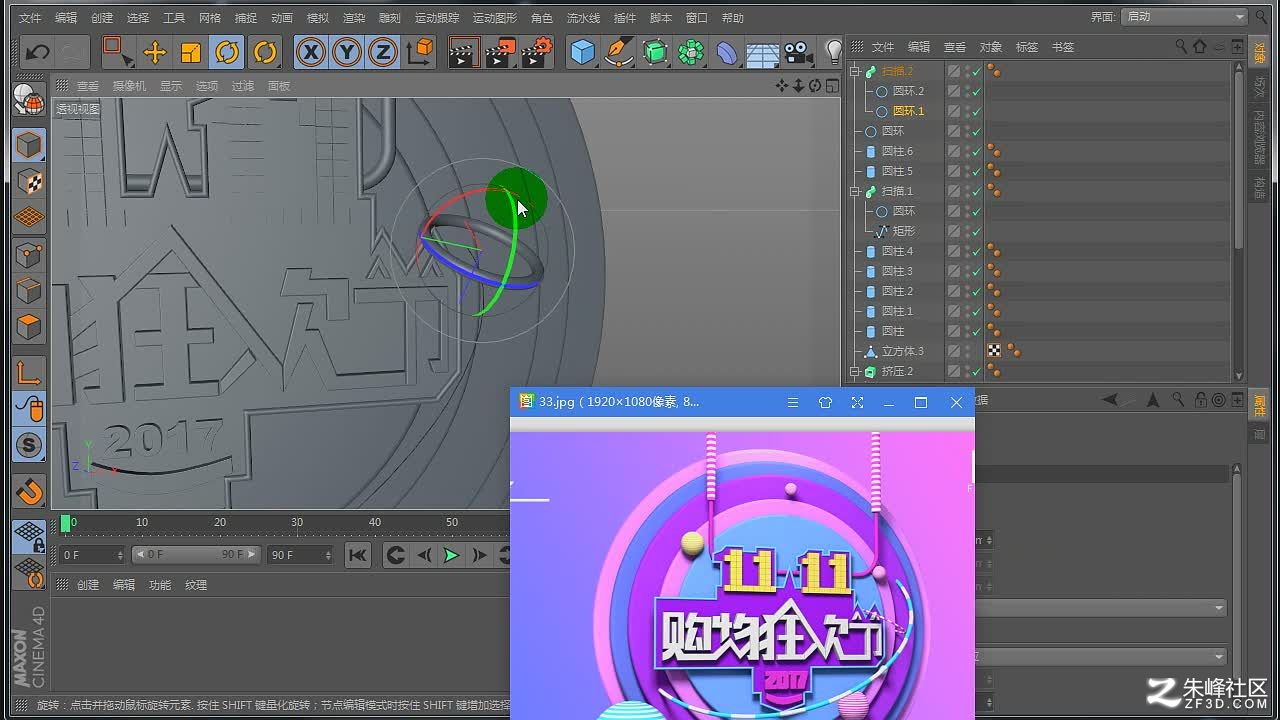Click the material tag on 立方体.3
The width and height of the screenshot is (1280, 720).
[x=994, y=351]
